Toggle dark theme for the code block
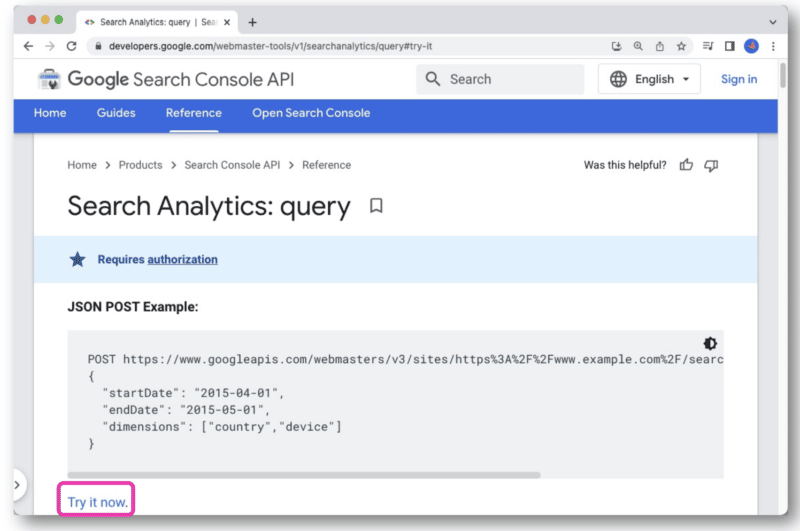 (x=710, y=343)
